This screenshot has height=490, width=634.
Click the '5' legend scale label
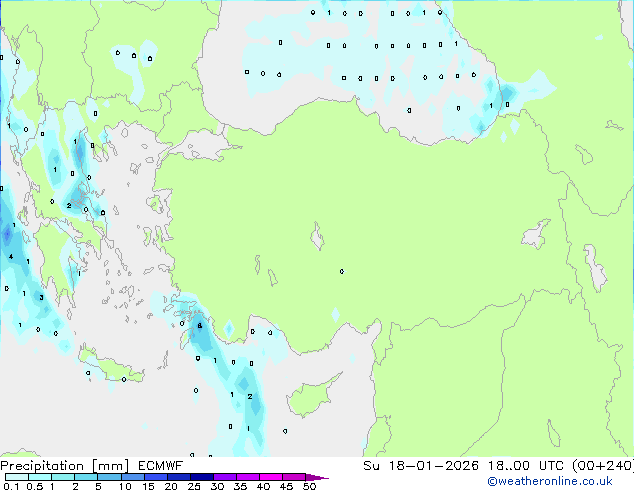98,486
